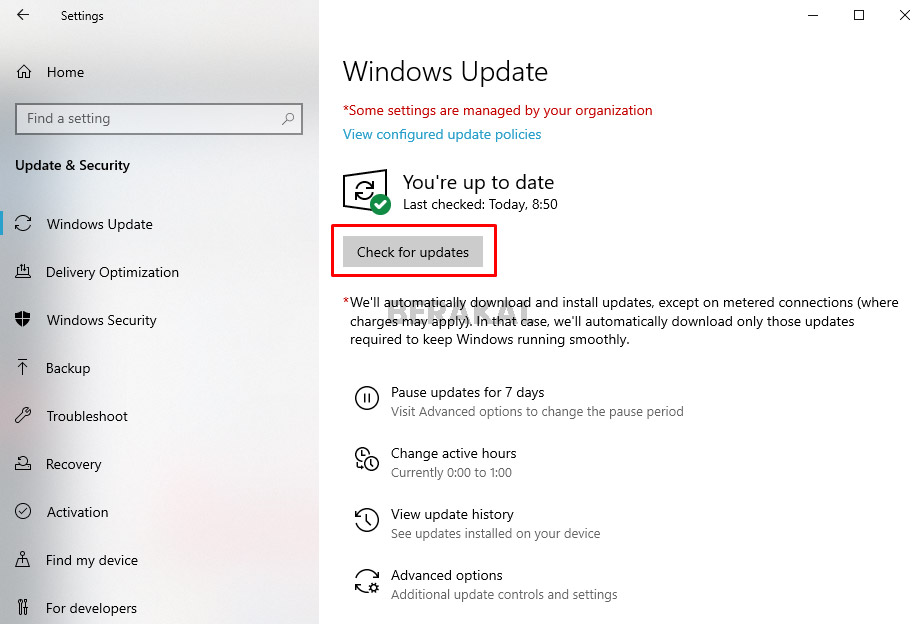Image resolution: width=922 pixels, height=624 pixels.
Task: Open View configured update policies link
Action: click(x=442, y=134)
